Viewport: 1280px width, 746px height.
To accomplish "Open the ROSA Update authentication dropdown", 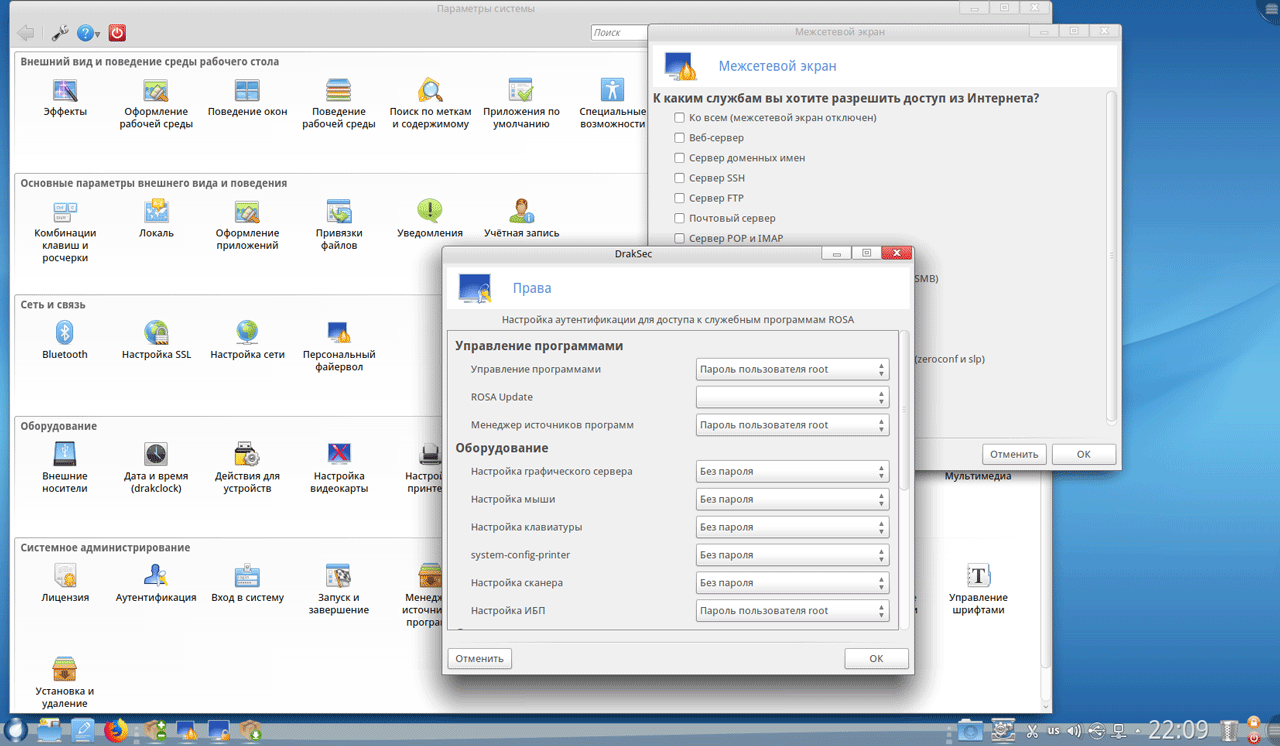I will tap(792, 397).
